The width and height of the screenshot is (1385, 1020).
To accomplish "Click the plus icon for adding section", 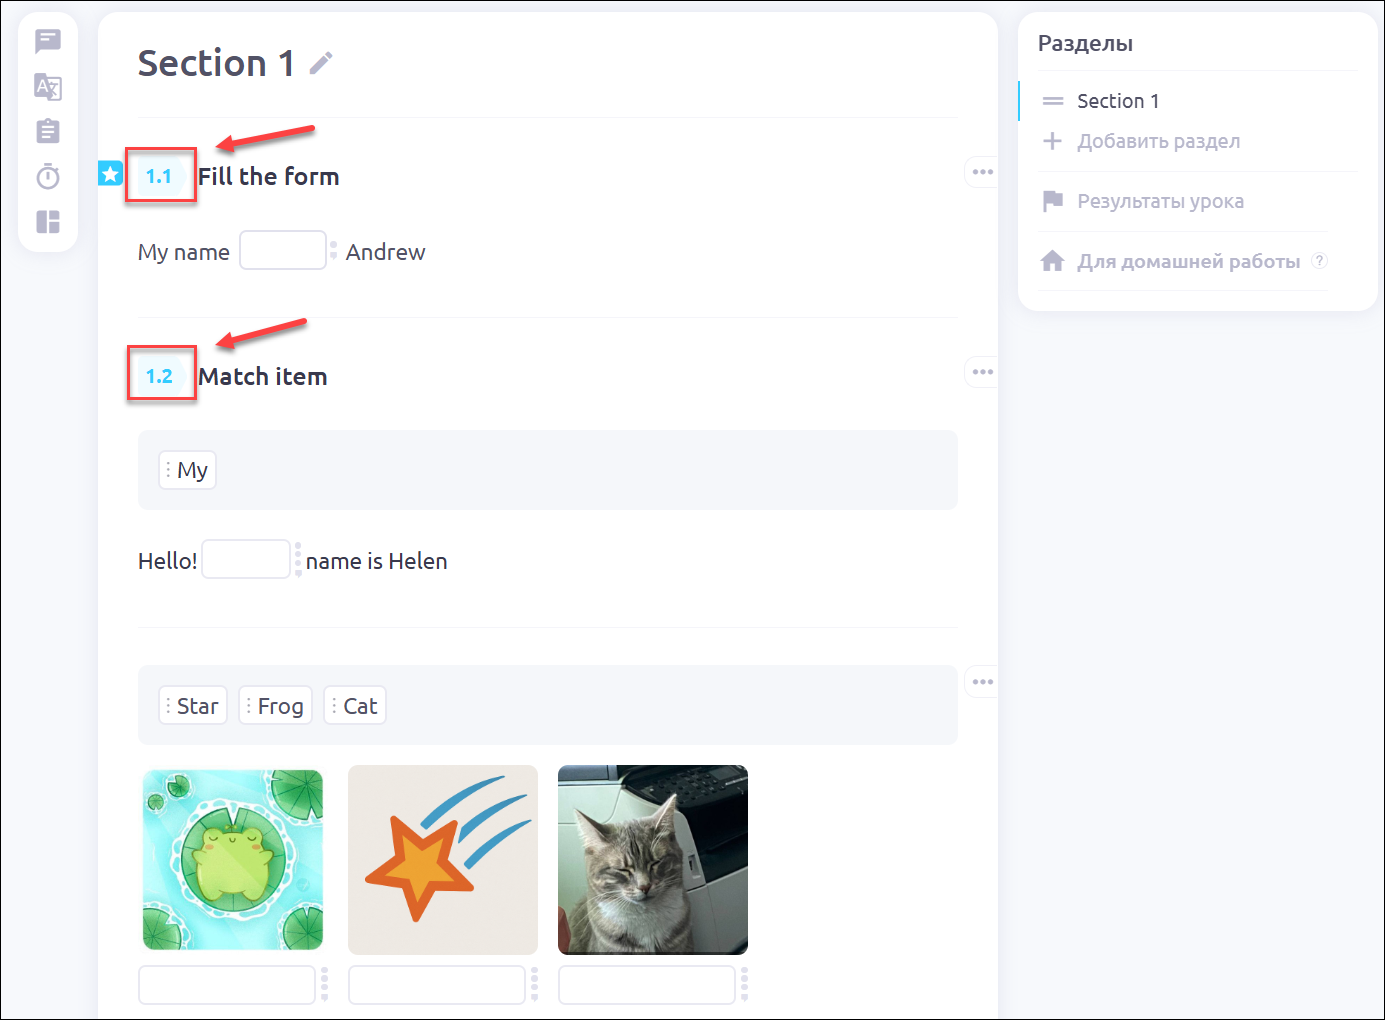I will point(1053,141).
